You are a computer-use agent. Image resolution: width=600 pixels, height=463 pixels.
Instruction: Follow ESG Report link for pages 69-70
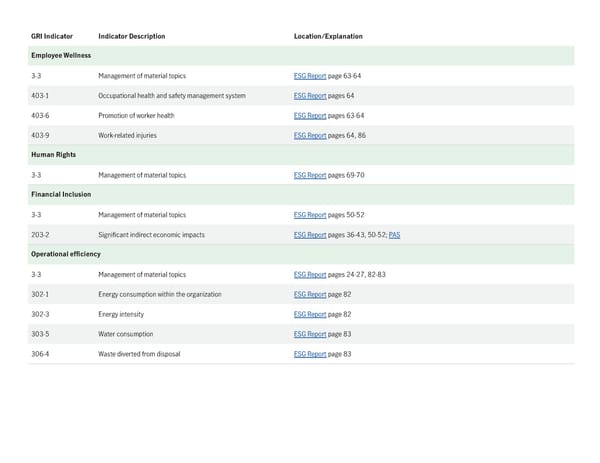pos(310,175)
